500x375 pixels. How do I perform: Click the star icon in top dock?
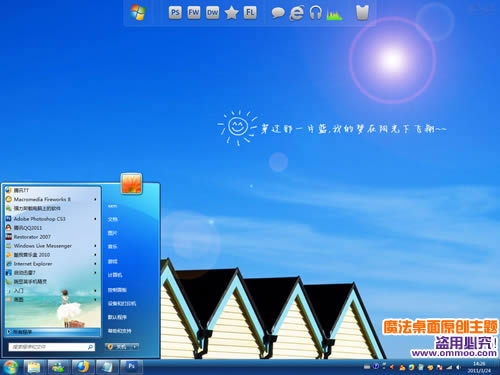[x=231, y=13]
